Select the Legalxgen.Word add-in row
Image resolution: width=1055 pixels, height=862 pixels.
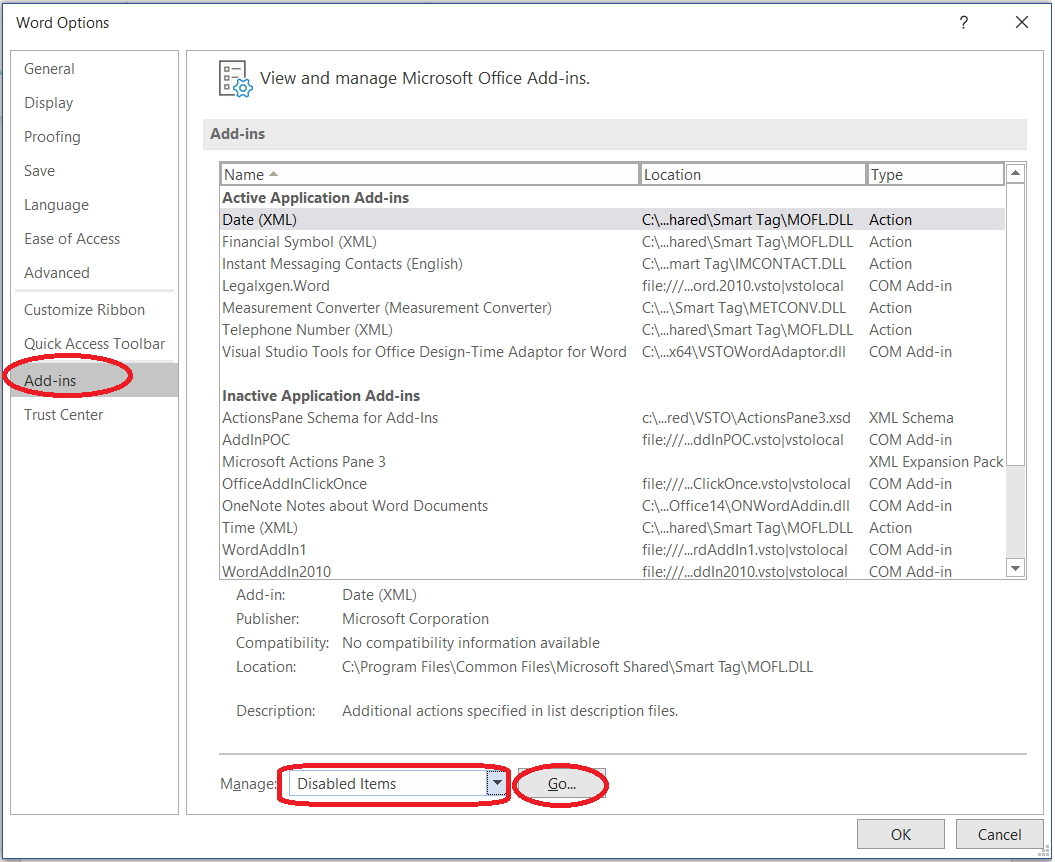pyautogui.click(x=276, y=286)
